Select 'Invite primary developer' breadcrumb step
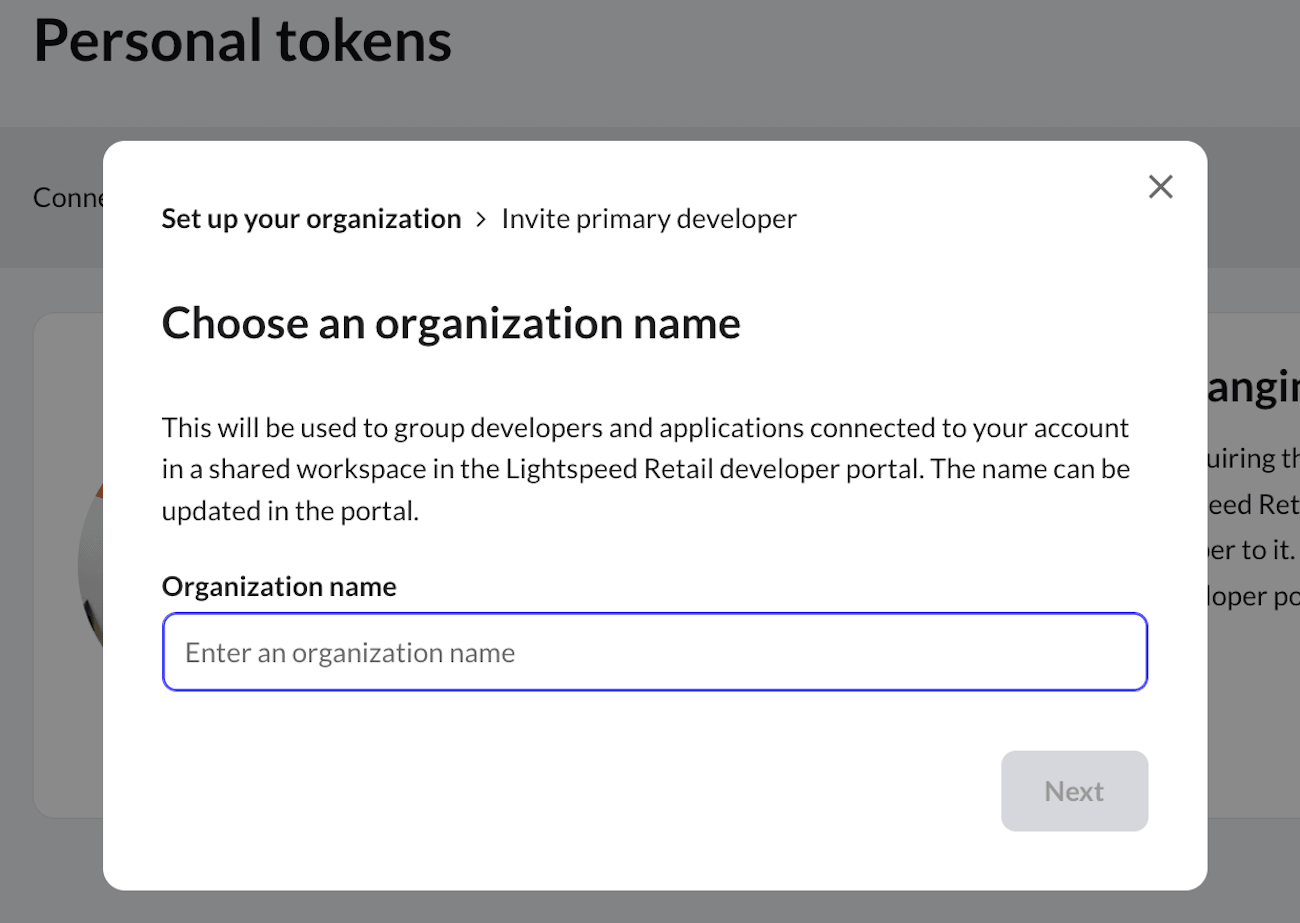The height and width of the screenshot is (923, 1300). click(x=649, y=218)
